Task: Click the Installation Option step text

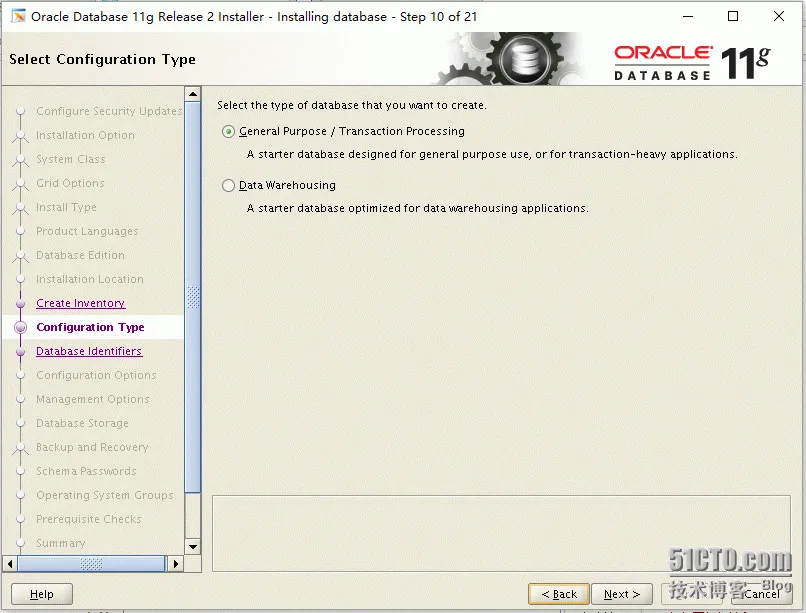Action: (x=85, y=135)
